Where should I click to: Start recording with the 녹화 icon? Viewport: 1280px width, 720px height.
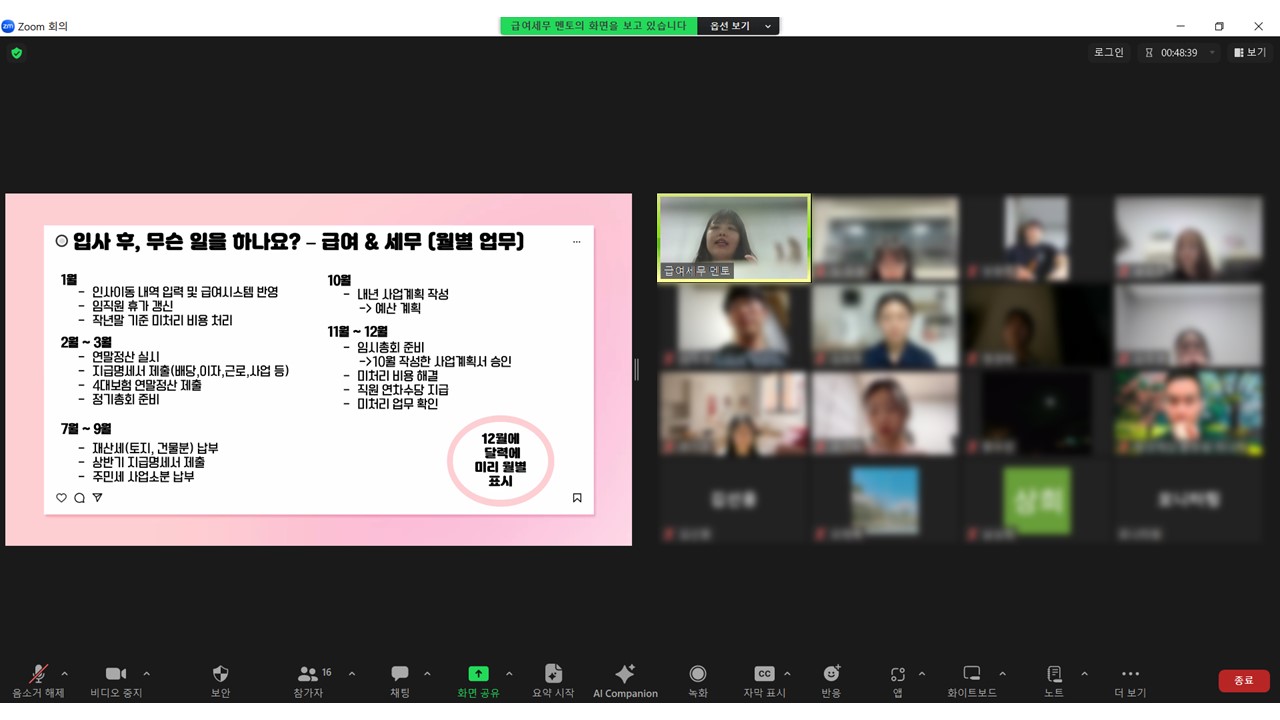pos(698,674)
